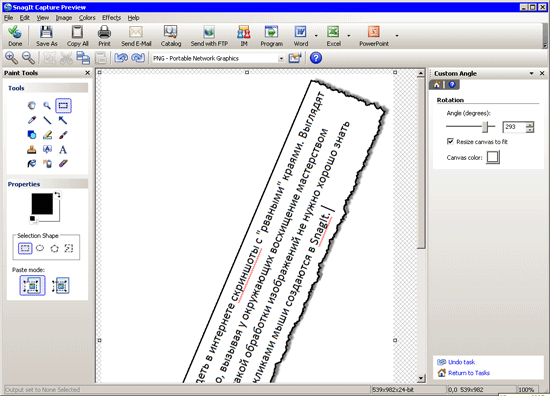Open the Effects menu
Screen dimensions: 550x396
[111, 18]
